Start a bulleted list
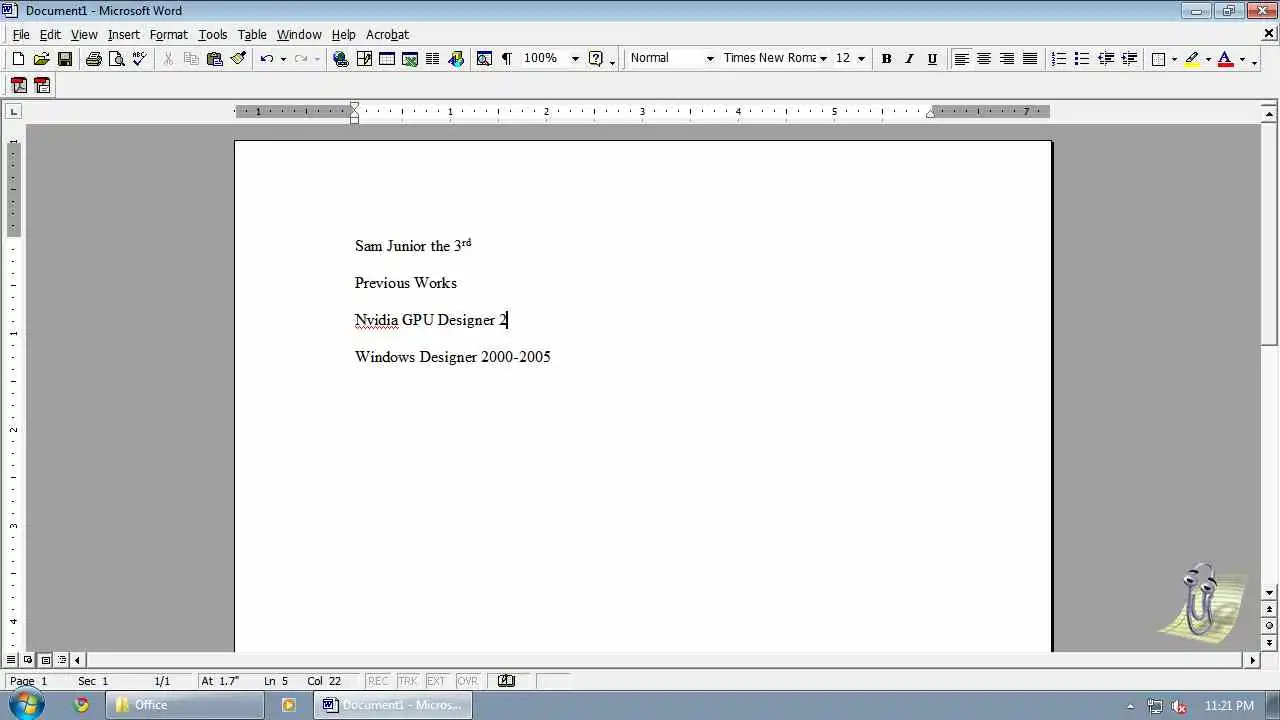This screenshot has height=720, width=1280. click(1082, 59)
